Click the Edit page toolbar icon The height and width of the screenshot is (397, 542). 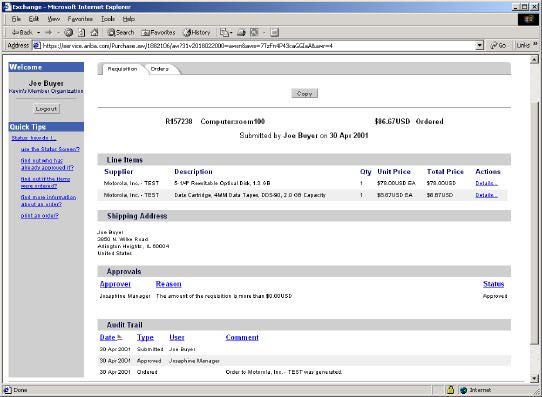pos(254,32)
